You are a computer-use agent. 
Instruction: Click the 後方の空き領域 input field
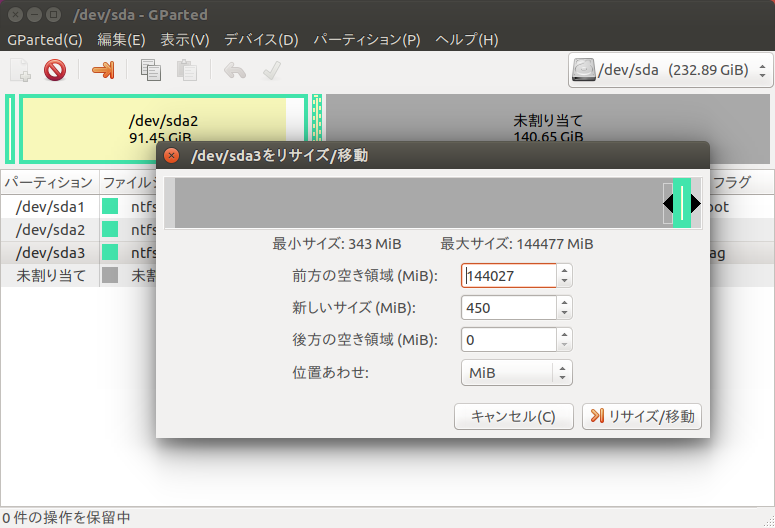[509, 340]
